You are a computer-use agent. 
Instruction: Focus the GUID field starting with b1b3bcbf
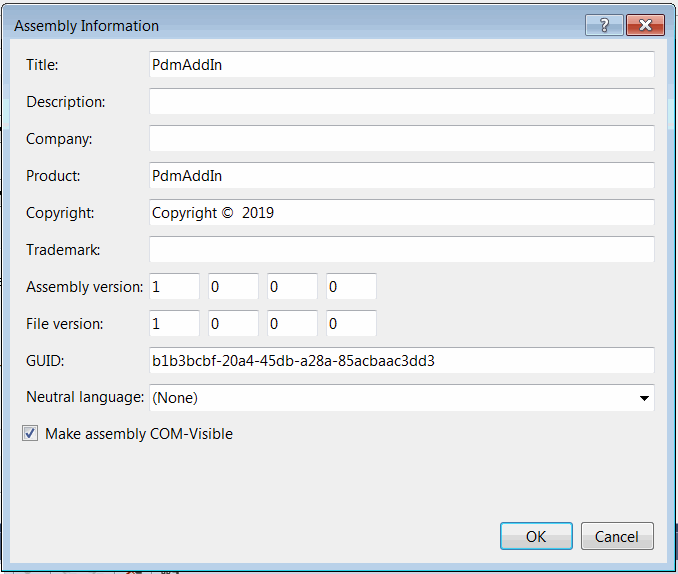[x=402, y=360]
